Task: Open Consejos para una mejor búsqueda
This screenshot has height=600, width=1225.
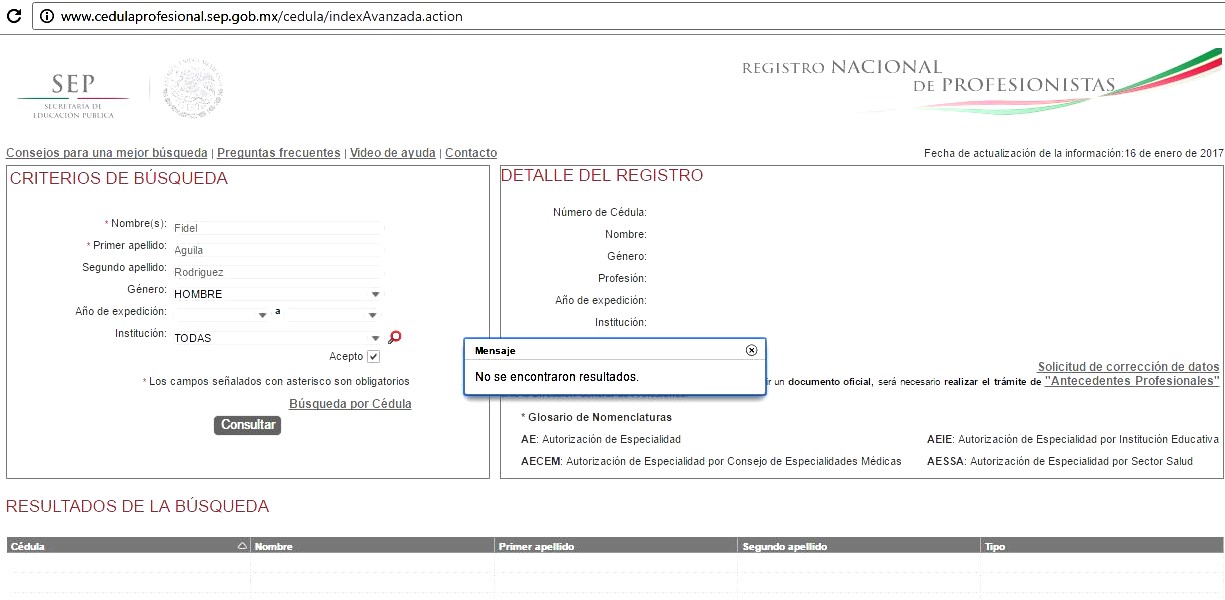Action: coord(107,153)
